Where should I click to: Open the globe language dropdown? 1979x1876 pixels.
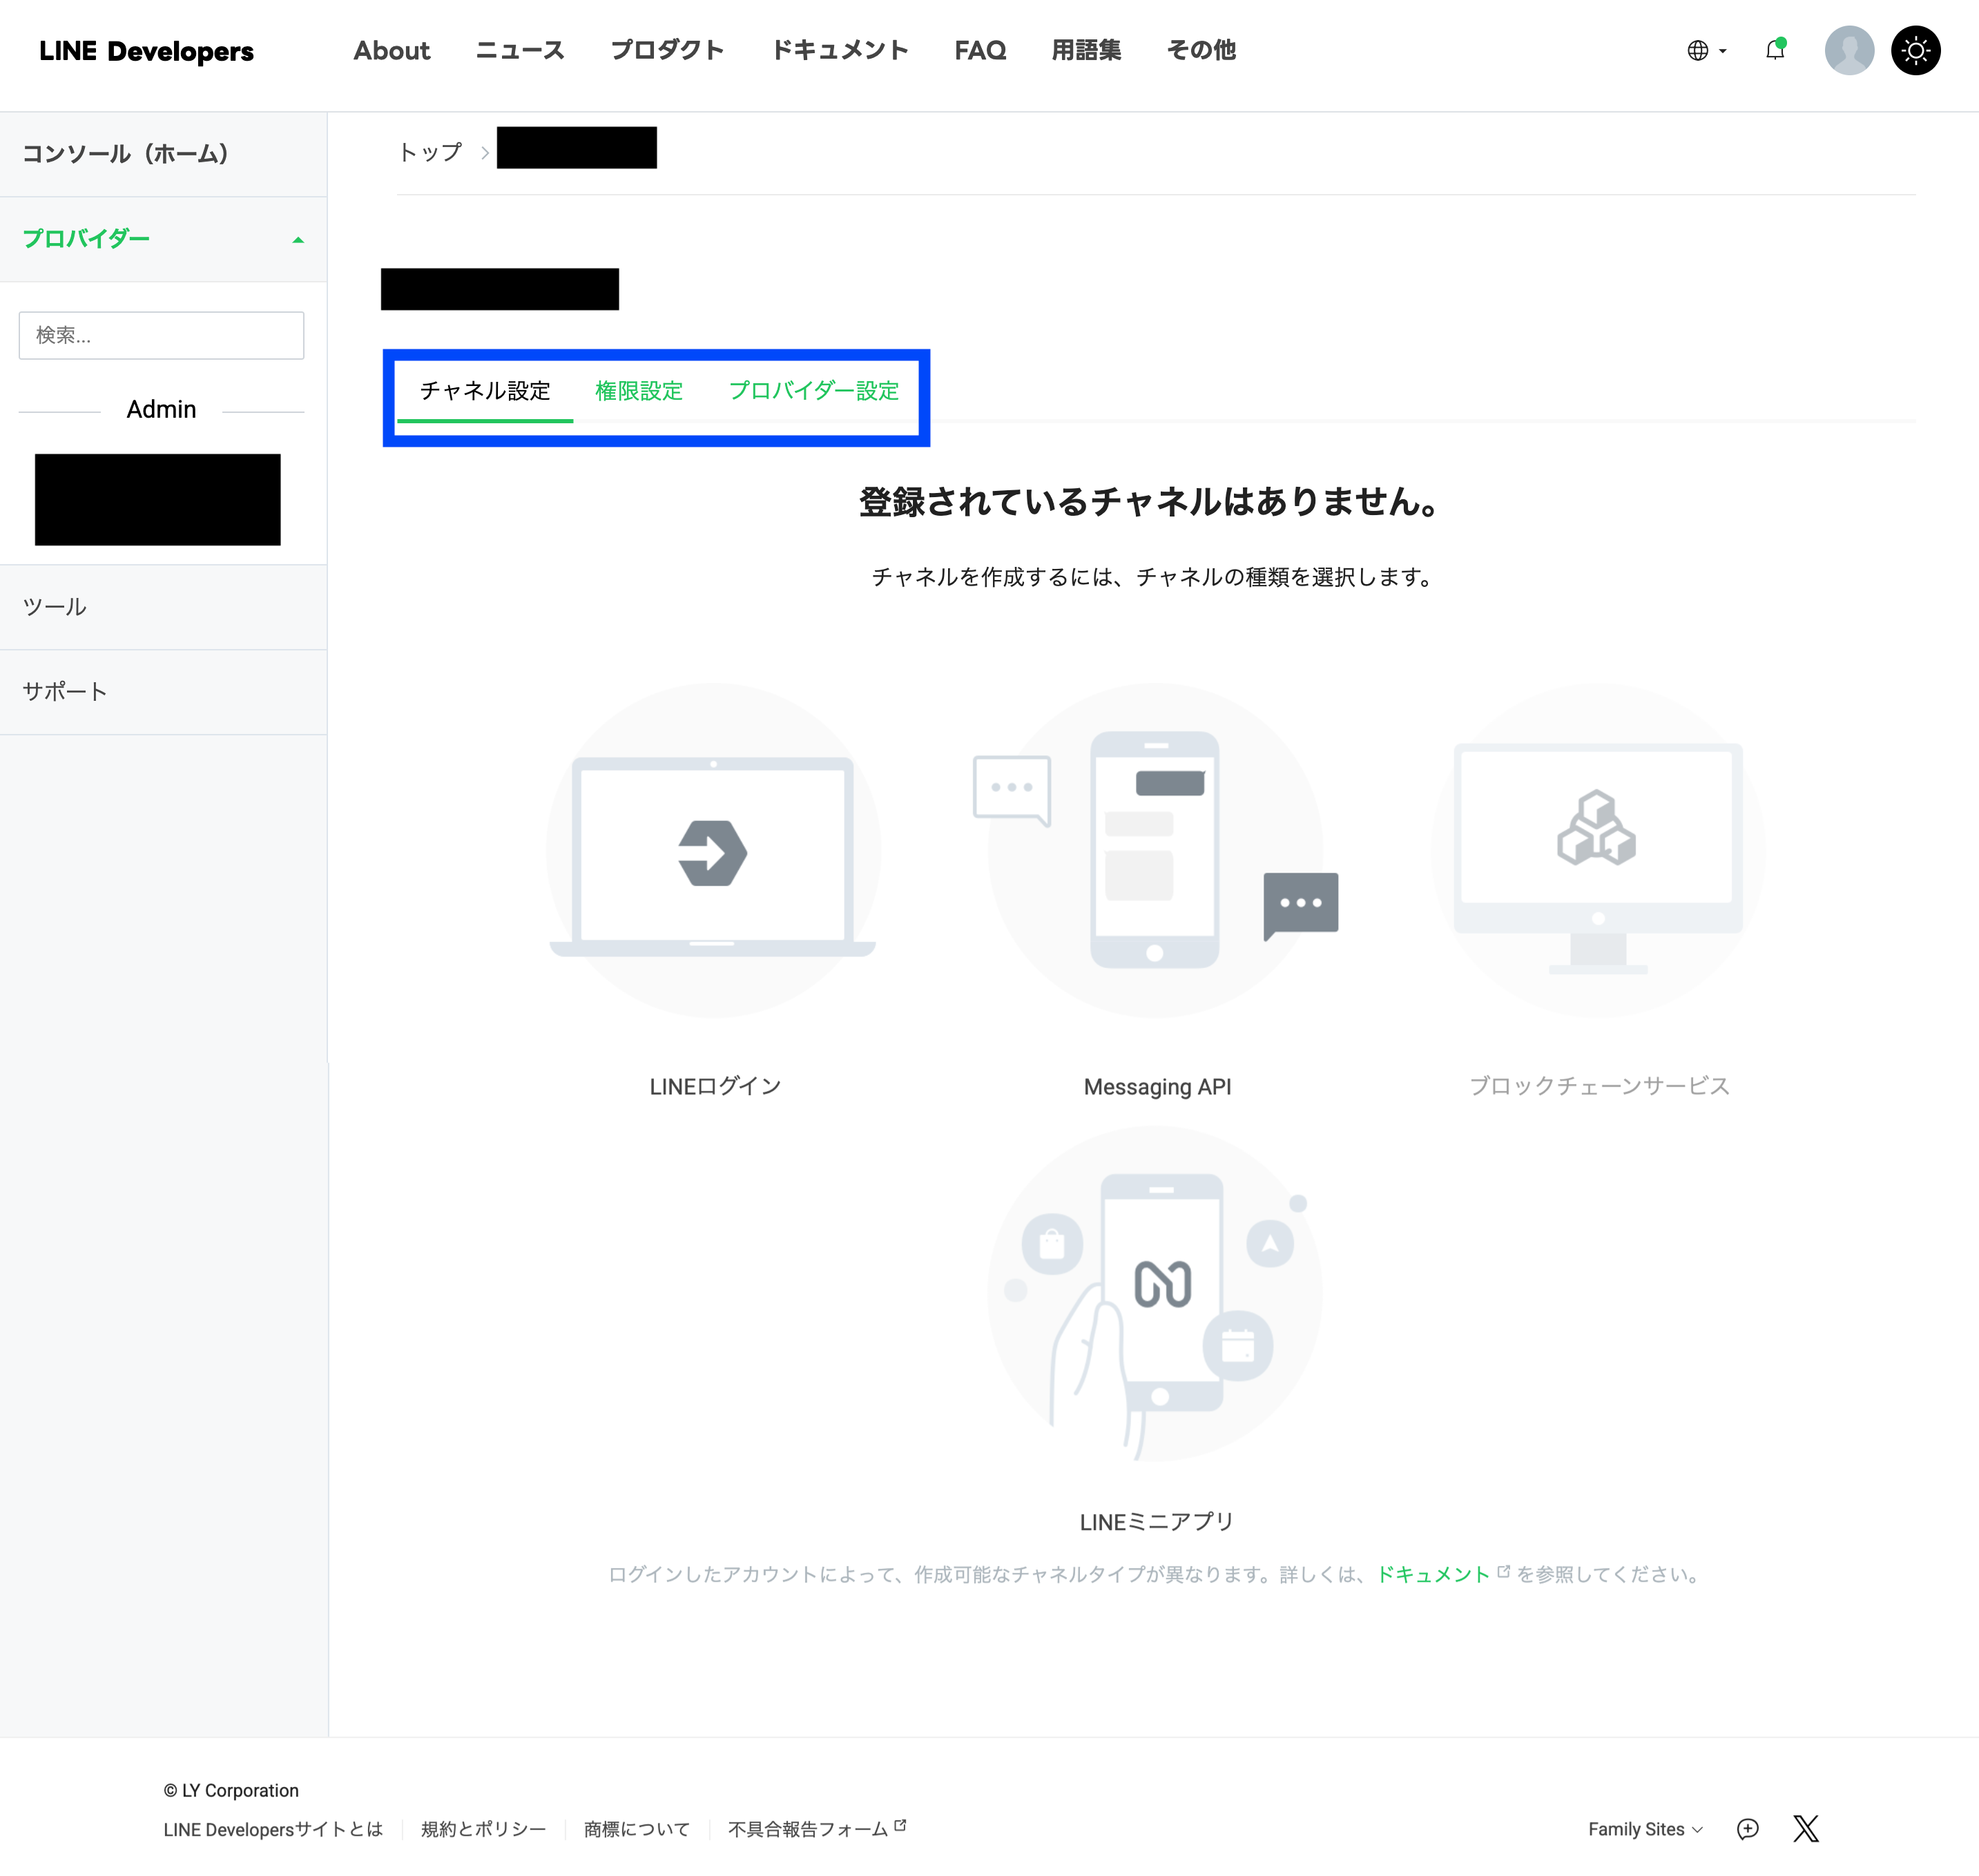[x=1706, y=50]
